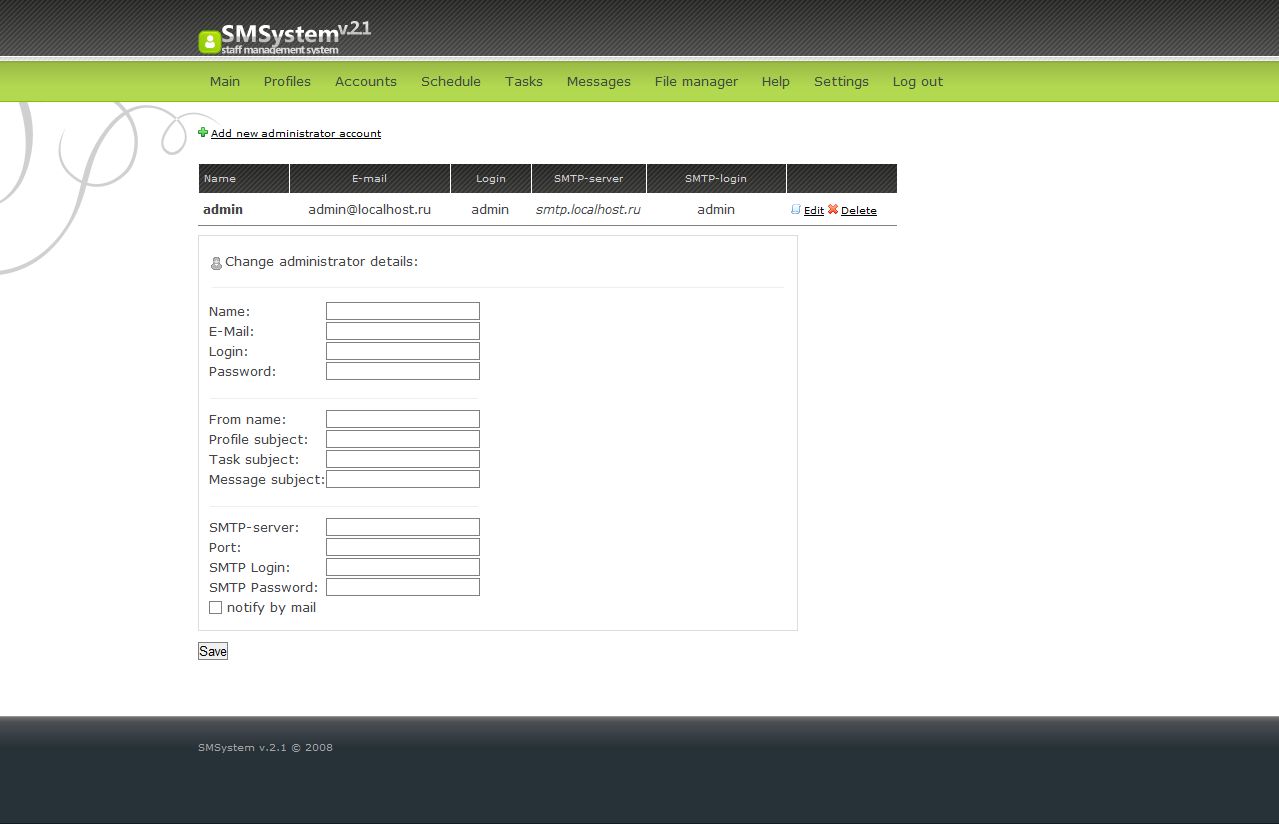Click the green plus add icon
Image resolution: width=1279 pixels, height=824 pixels.
203,132
